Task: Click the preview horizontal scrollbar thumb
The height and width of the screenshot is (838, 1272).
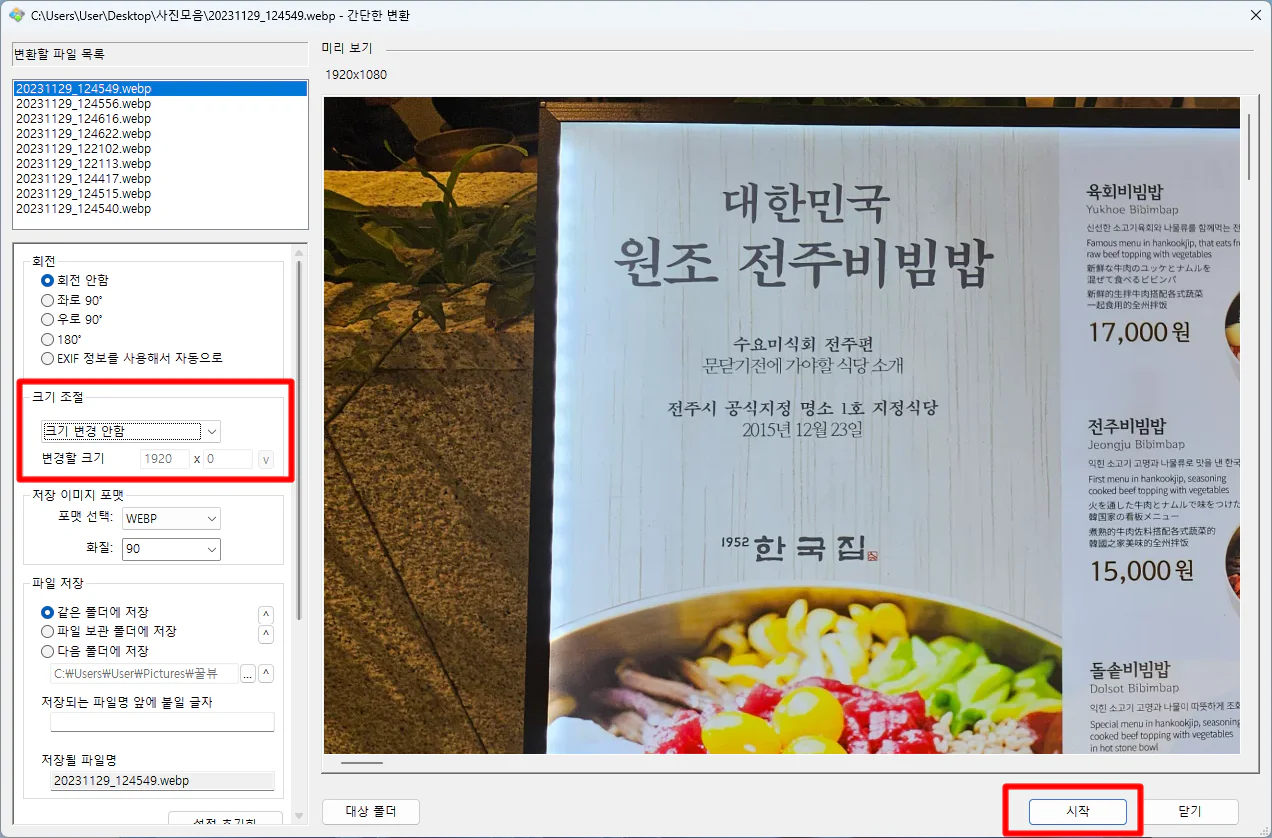Action: click(362, 762)
